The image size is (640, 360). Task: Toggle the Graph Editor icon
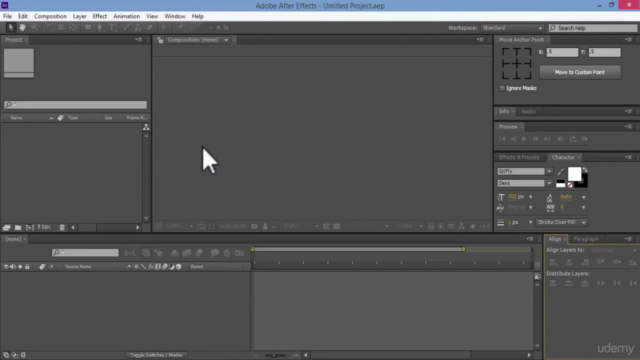click(240, 253)
